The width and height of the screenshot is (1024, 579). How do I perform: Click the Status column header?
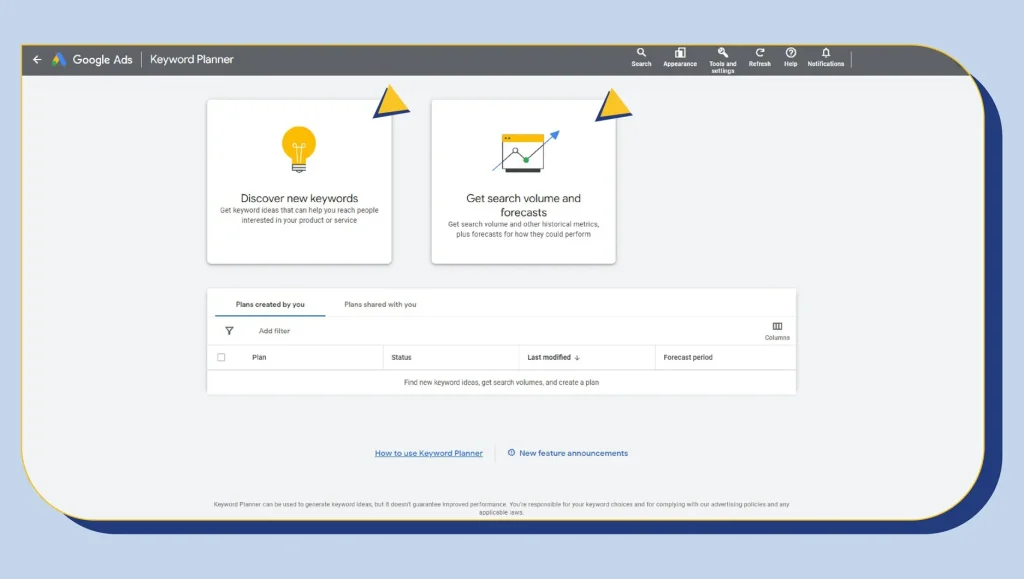pyautogui.click(x=401, y=358)
